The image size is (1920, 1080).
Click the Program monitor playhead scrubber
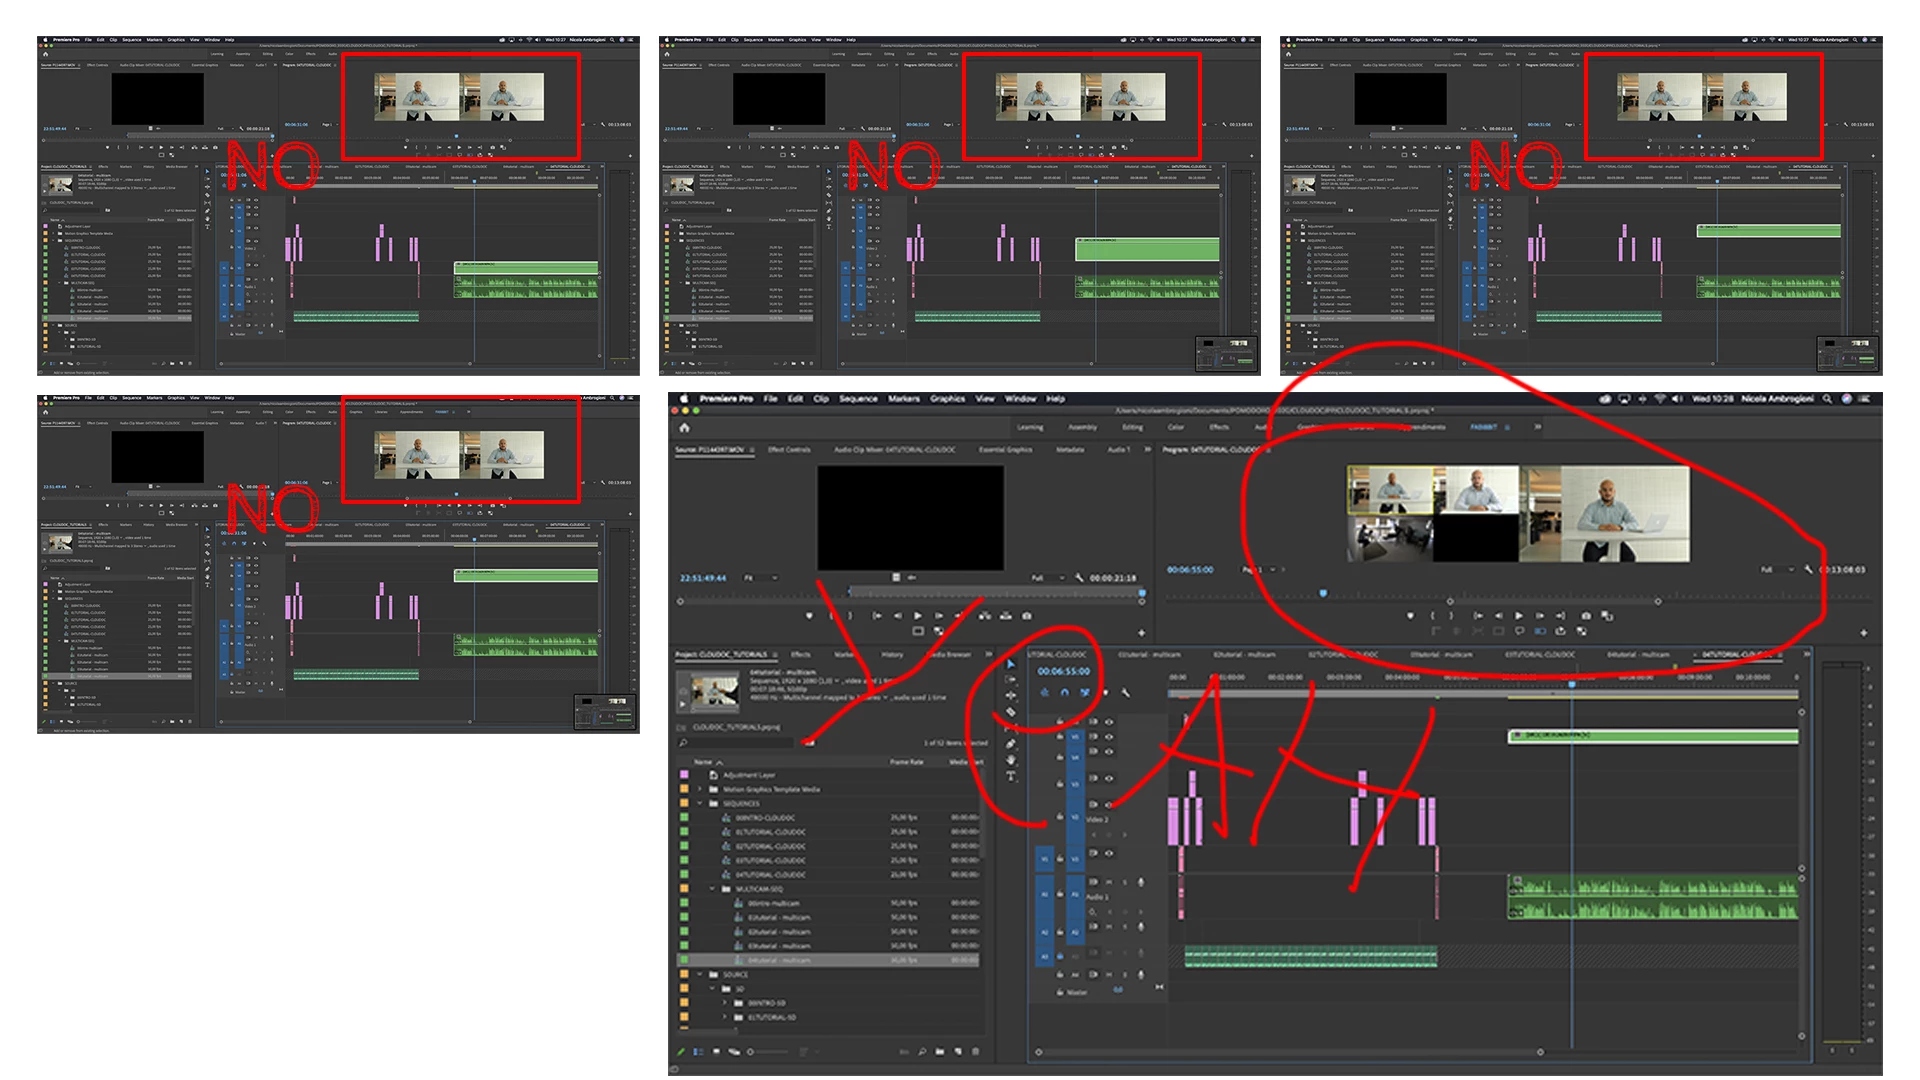(1323, 593)
